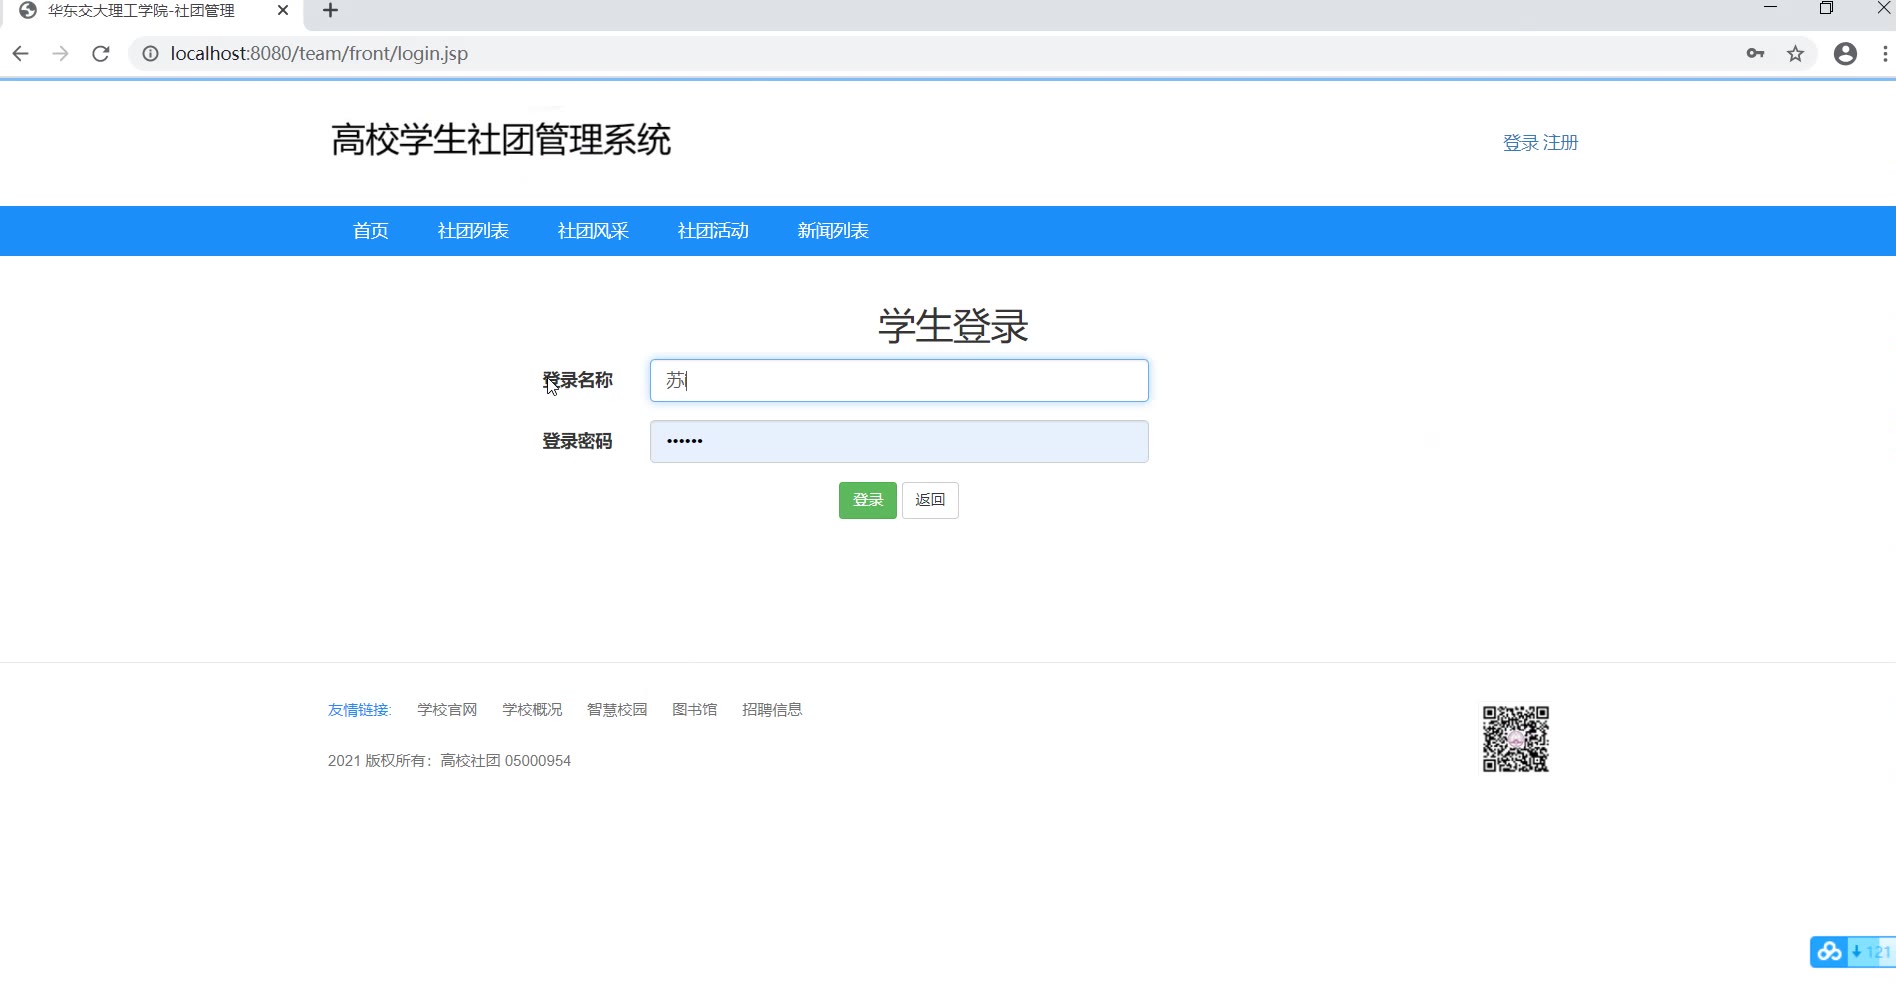Open the 学校概况 footer link

(x=532, y=710)
